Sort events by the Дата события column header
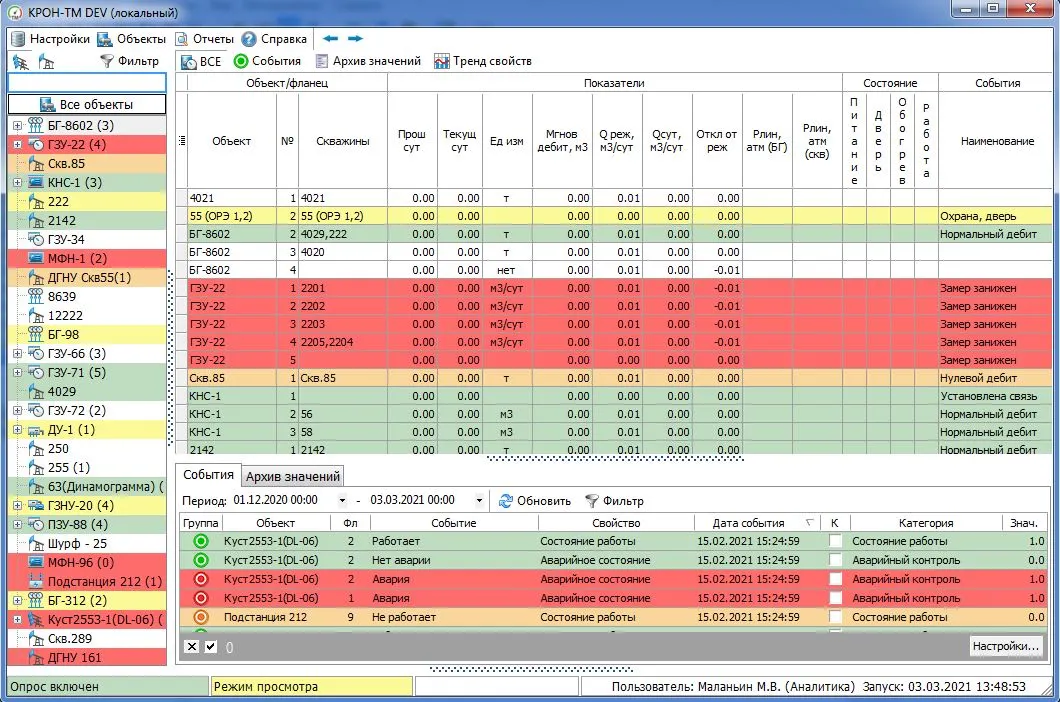1060x702 pixels. point(757,523)
